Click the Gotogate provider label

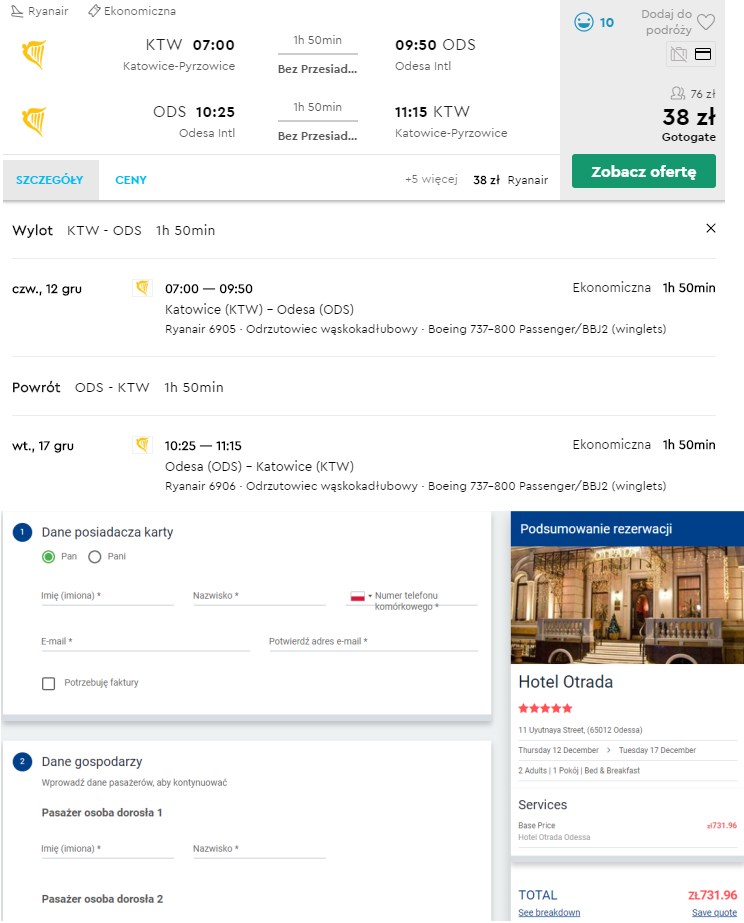point(689,137)
